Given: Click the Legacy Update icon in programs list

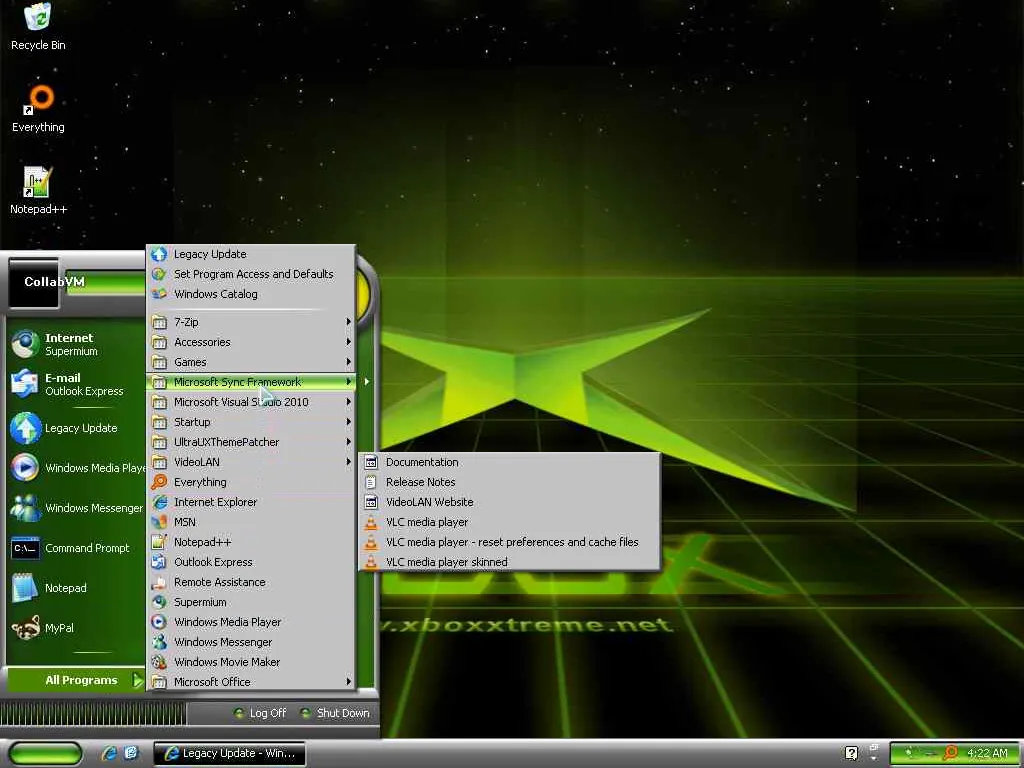Looking at the screenshot, I should point(159,254).
